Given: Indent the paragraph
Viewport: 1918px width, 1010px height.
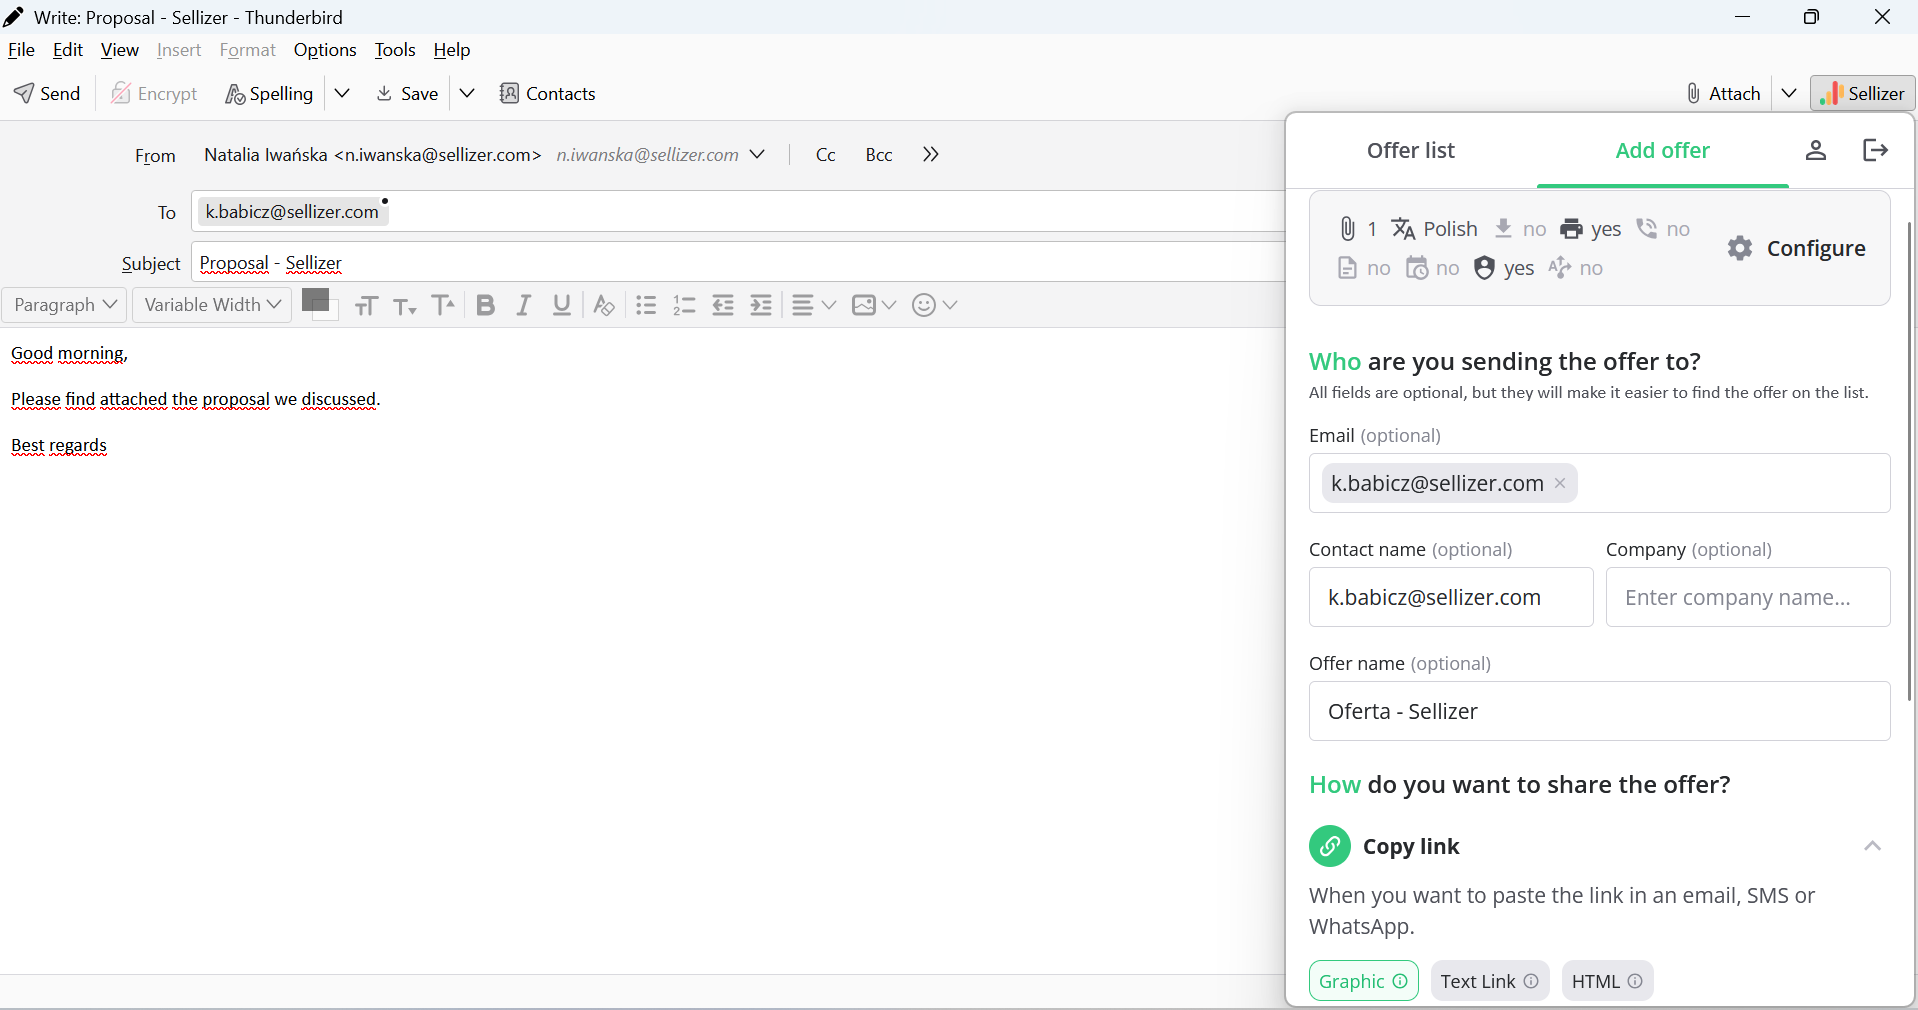Looking at the screenshot, I should coord(761,305).
